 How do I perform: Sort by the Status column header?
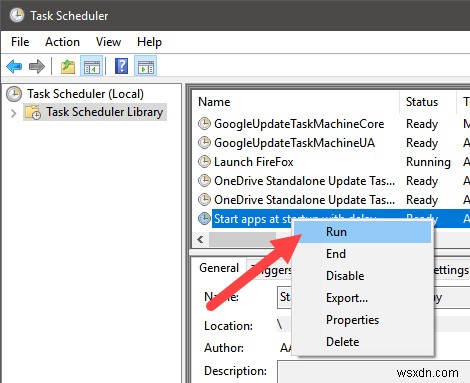428,102
